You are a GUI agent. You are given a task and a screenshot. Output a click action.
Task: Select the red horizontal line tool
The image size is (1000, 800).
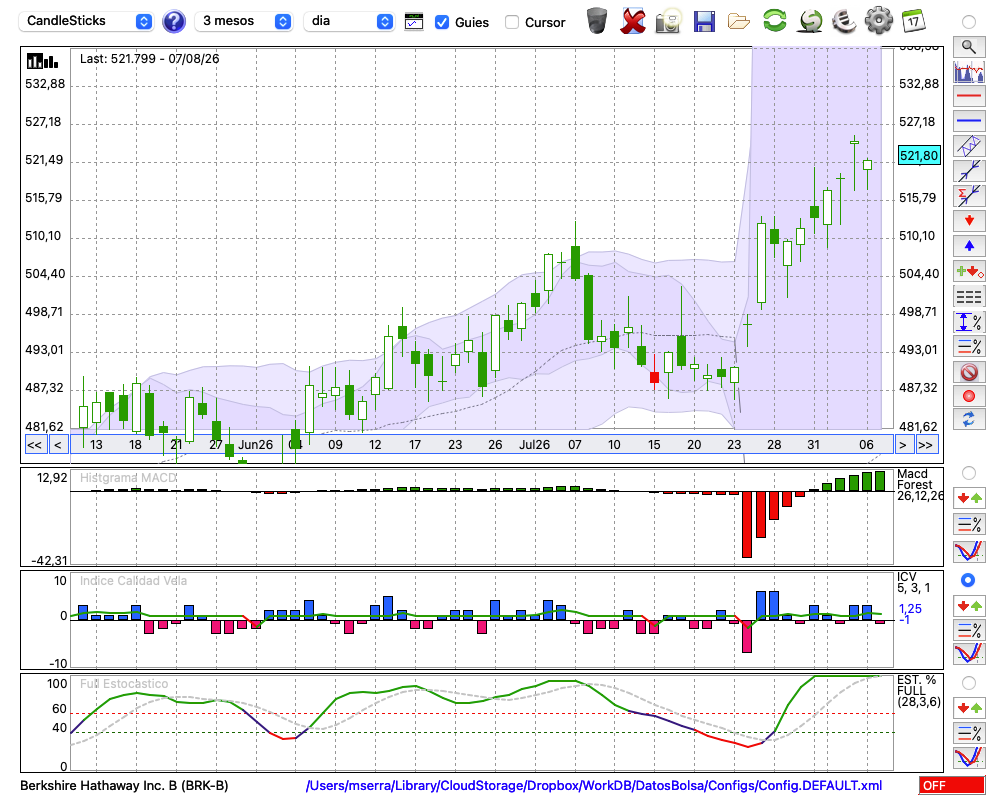[x=969, y=96]
